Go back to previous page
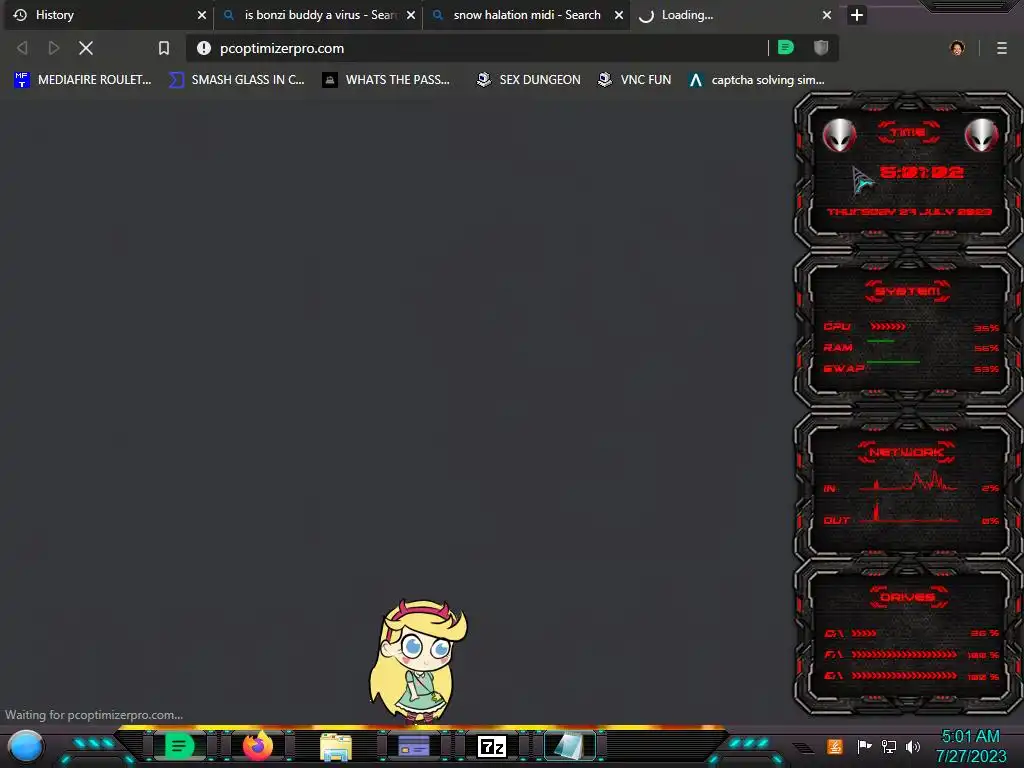The image size is (1024, 768). [22, 48]
